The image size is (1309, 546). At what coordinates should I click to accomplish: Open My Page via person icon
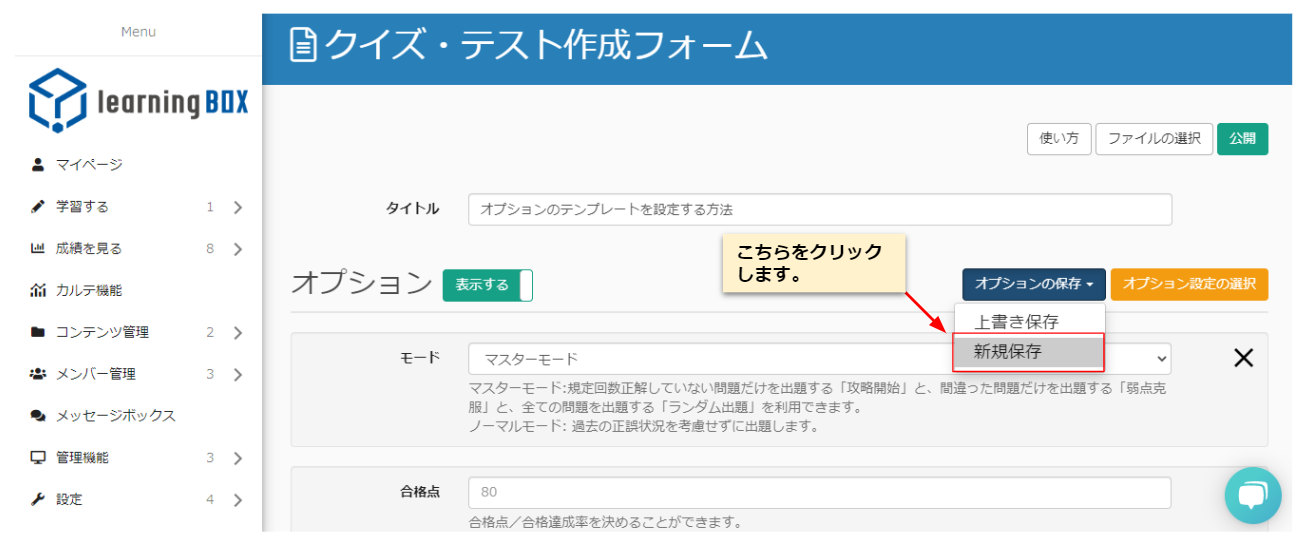pos(38,165)
